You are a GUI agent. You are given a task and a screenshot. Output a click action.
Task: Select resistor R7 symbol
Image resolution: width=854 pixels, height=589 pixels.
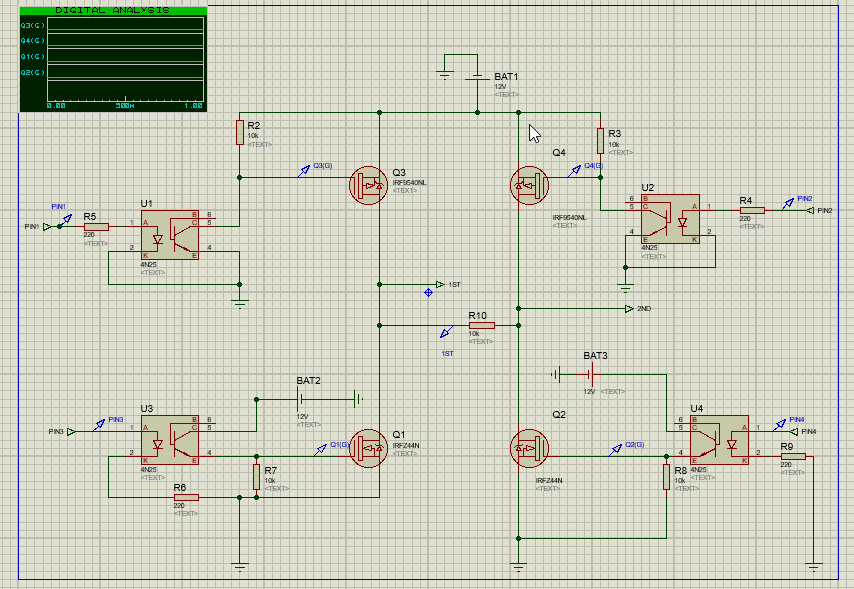tap(257, 477)
